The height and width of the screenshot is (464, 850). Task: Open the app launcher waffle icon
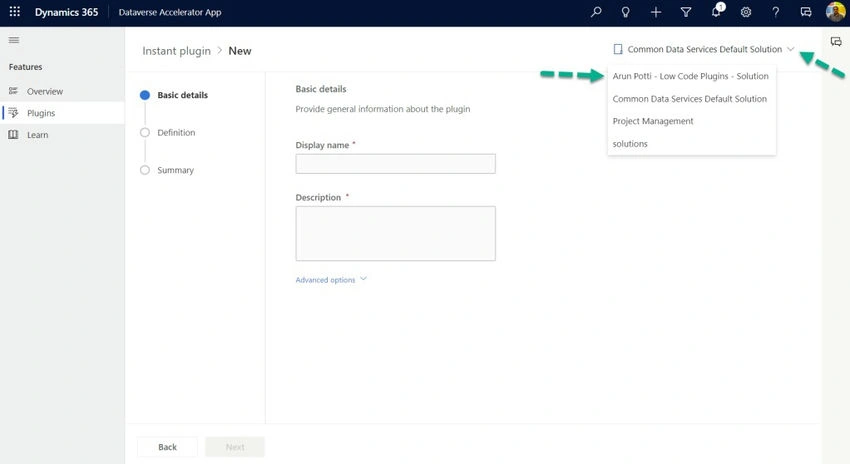[x=15, y=11]
